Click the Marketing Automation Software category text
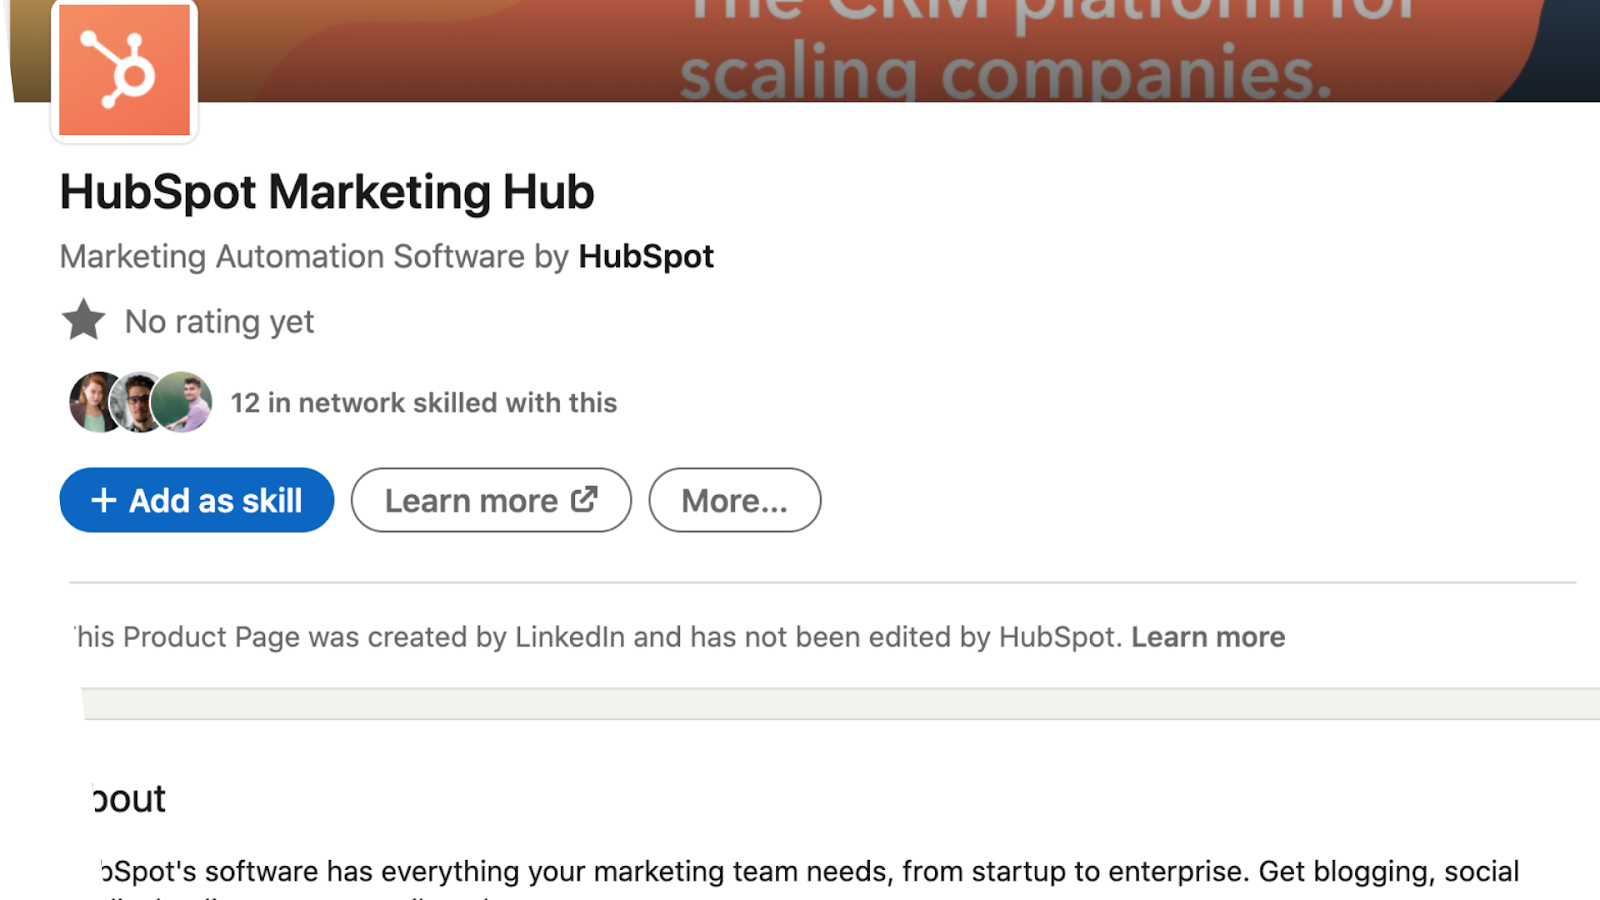1600x900 pixels. click(292, 257)
